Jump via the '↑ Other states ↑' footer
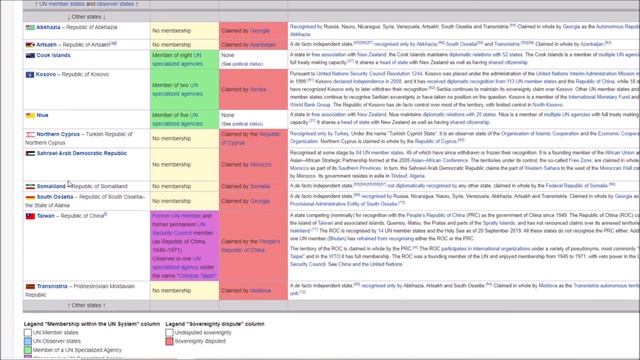Screen dimensions: 640x360 (x=86, y=305)
